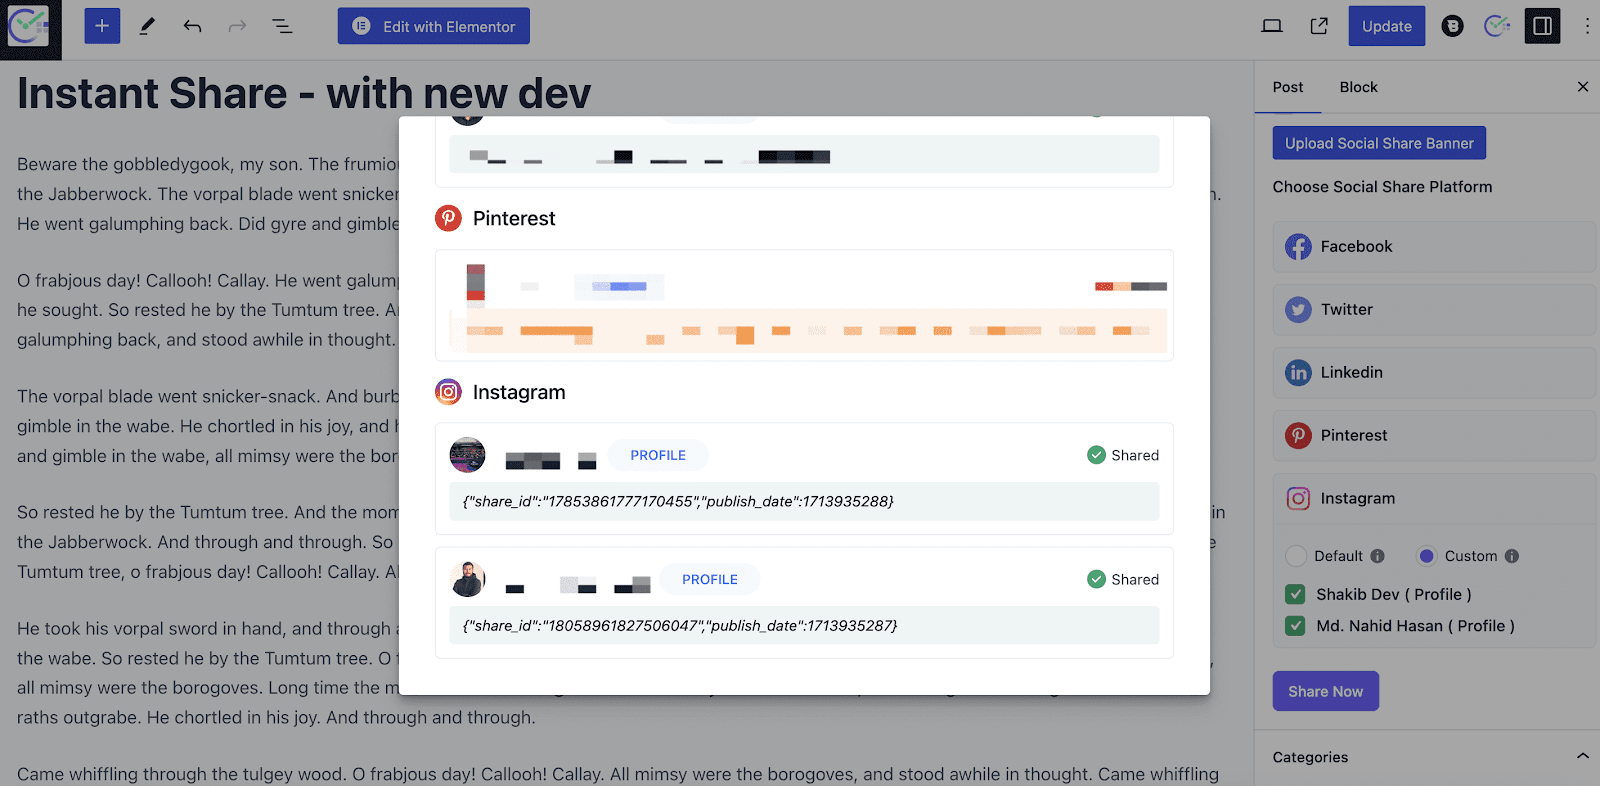The height and width of the screenshot is (786, 1600).
Task: Click PROFILE badge on first Instagram account
Action: pos(658,455)
